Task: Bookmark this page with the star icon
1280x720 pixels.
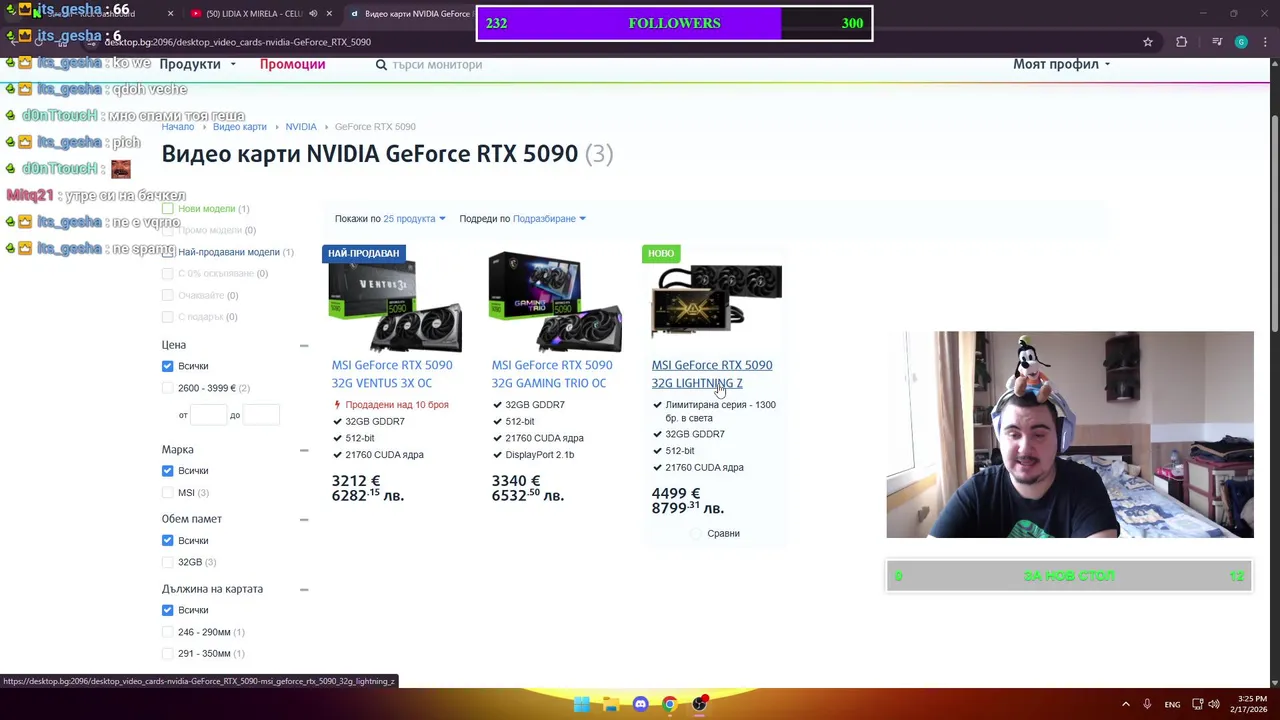Action: pos(1148,42)
